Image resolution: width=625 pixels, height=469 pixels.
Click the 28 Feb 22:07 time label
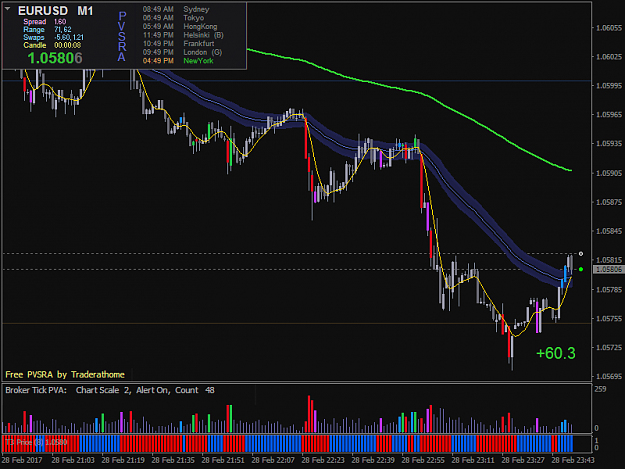click(273, 460)
